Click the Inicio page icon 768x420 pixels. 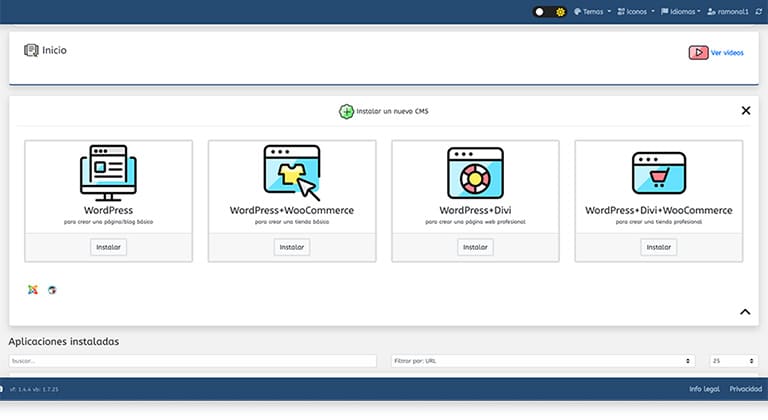click(x=31, y=50)
